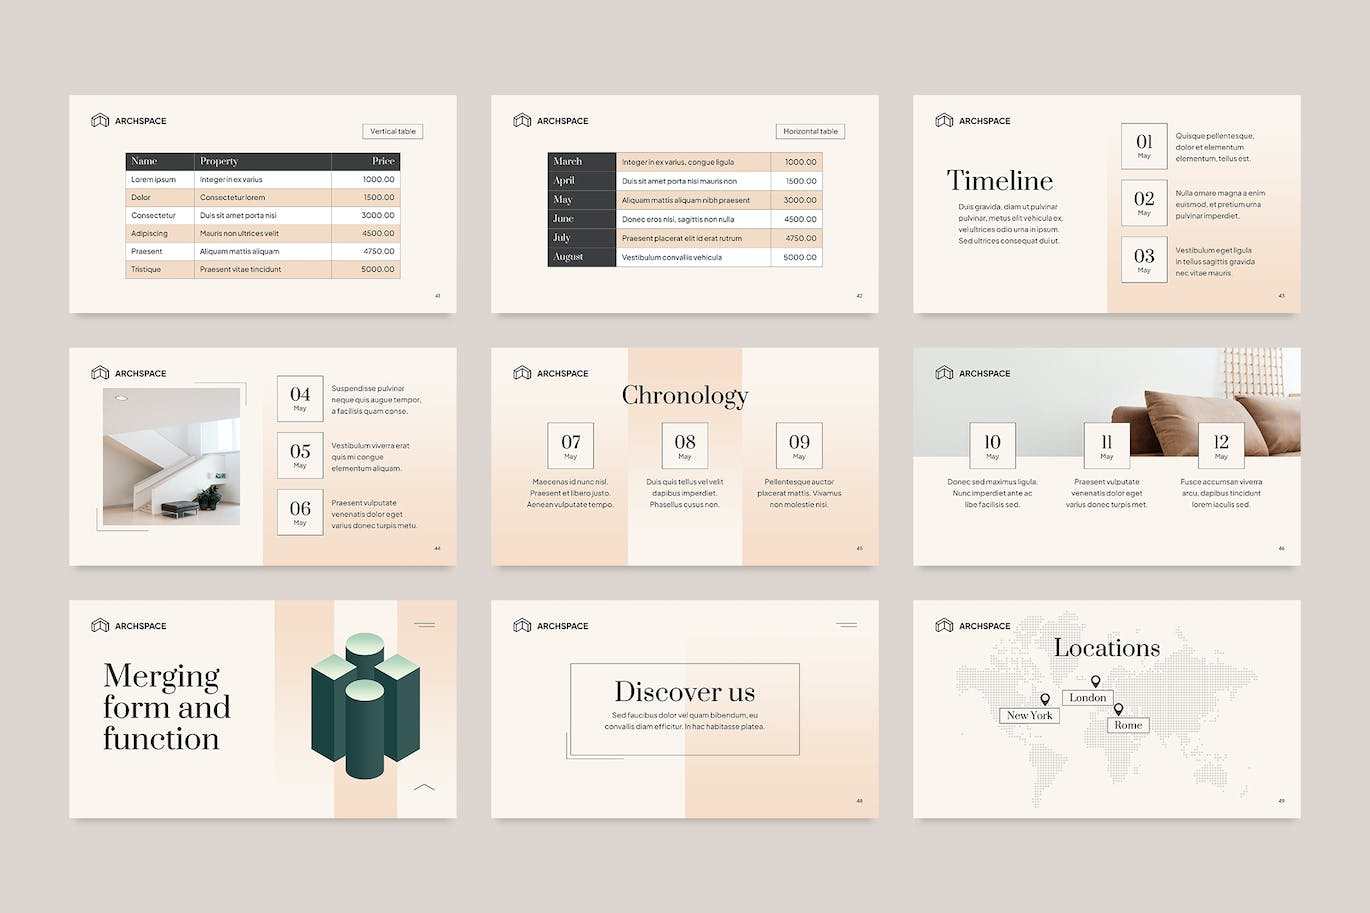Viewport: 1370px width, 913px height.
Task: Click the map pin above New York
Action: click(x=1045, y=699)
